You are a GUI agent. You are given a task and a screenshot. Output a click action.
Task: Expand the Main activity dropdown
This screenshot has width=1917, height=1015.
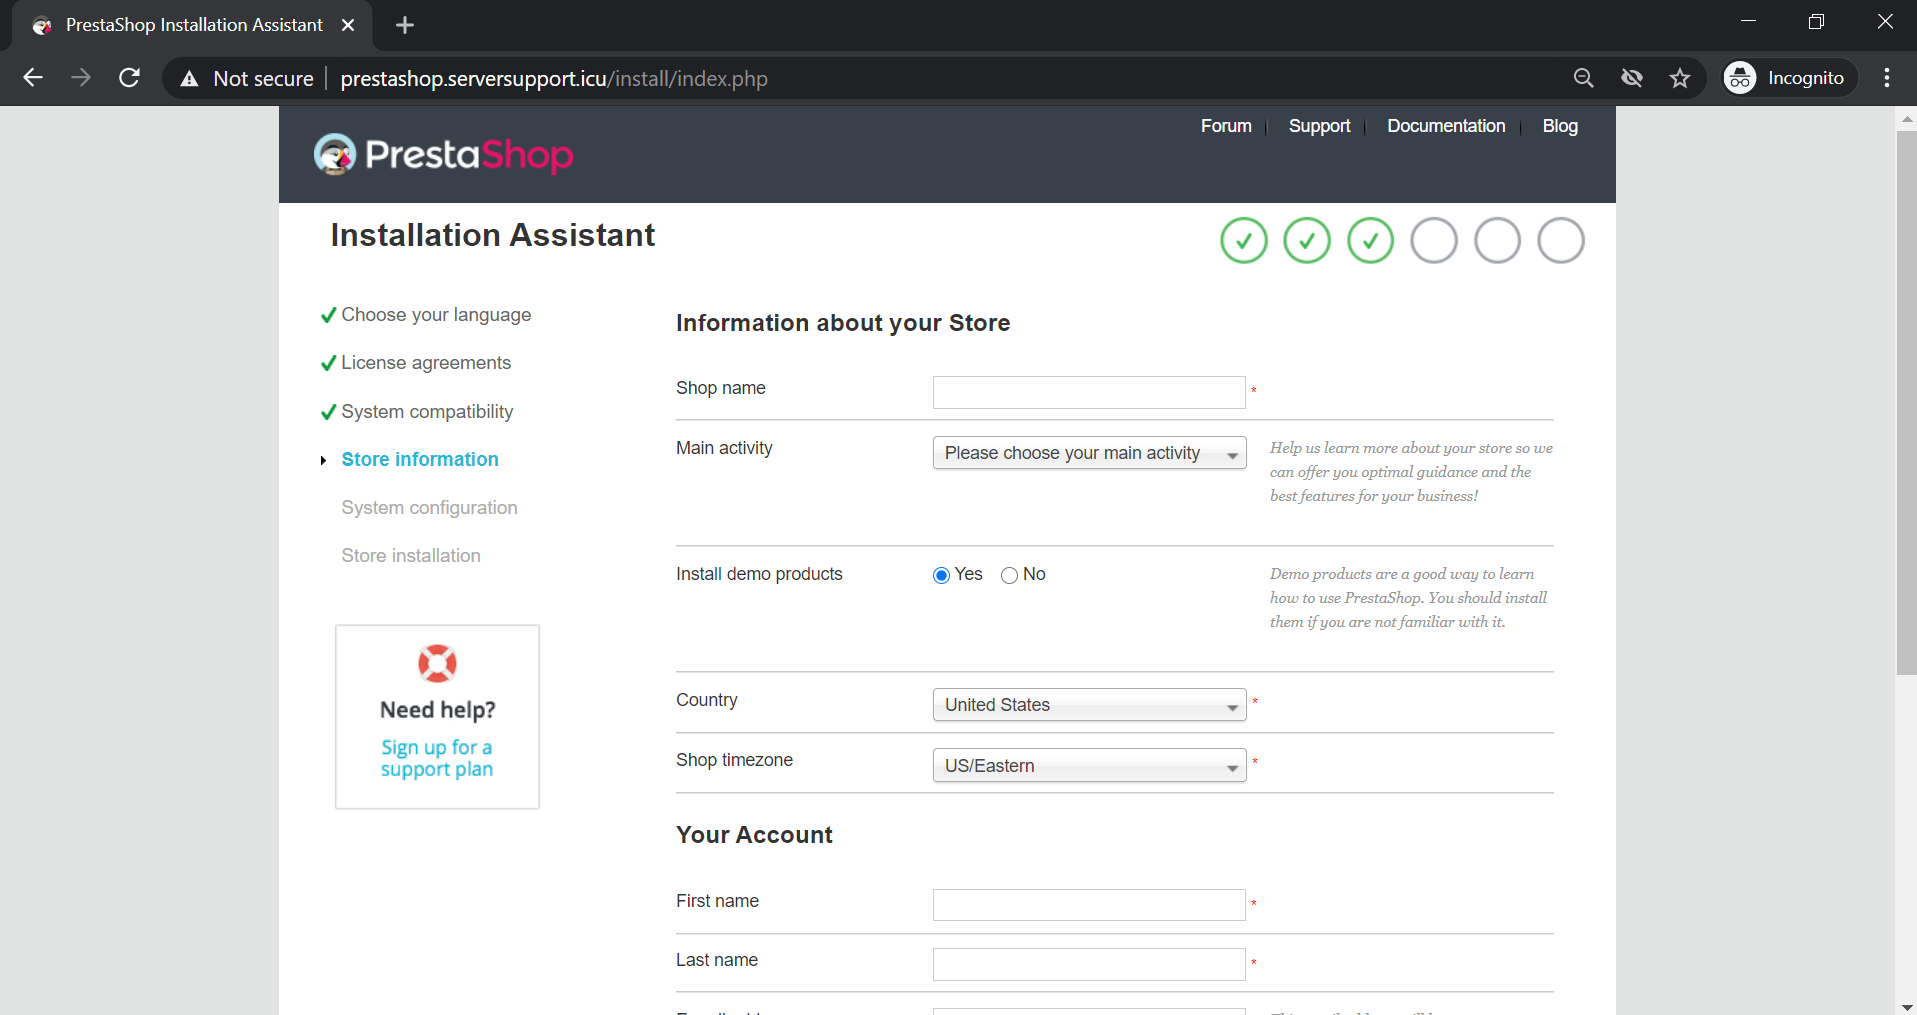point(1089,453)
